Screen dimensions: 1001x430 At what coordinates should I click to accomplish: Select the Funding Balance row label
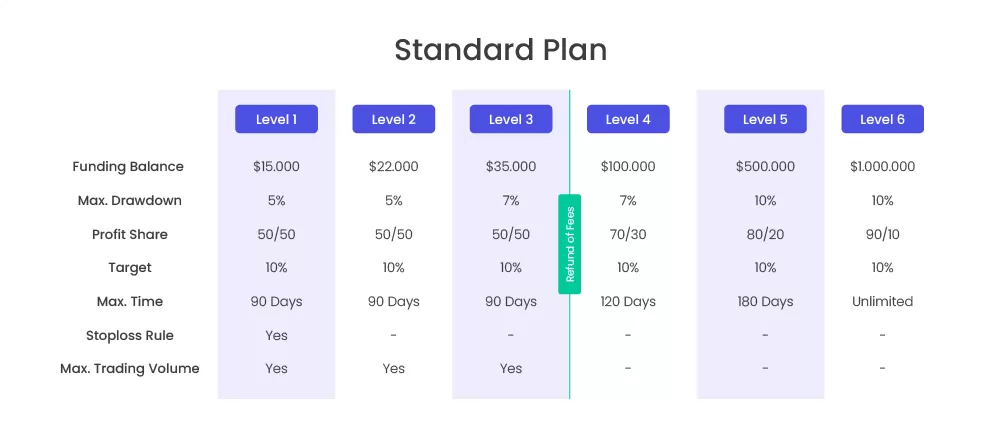click(x=128, y=167)
